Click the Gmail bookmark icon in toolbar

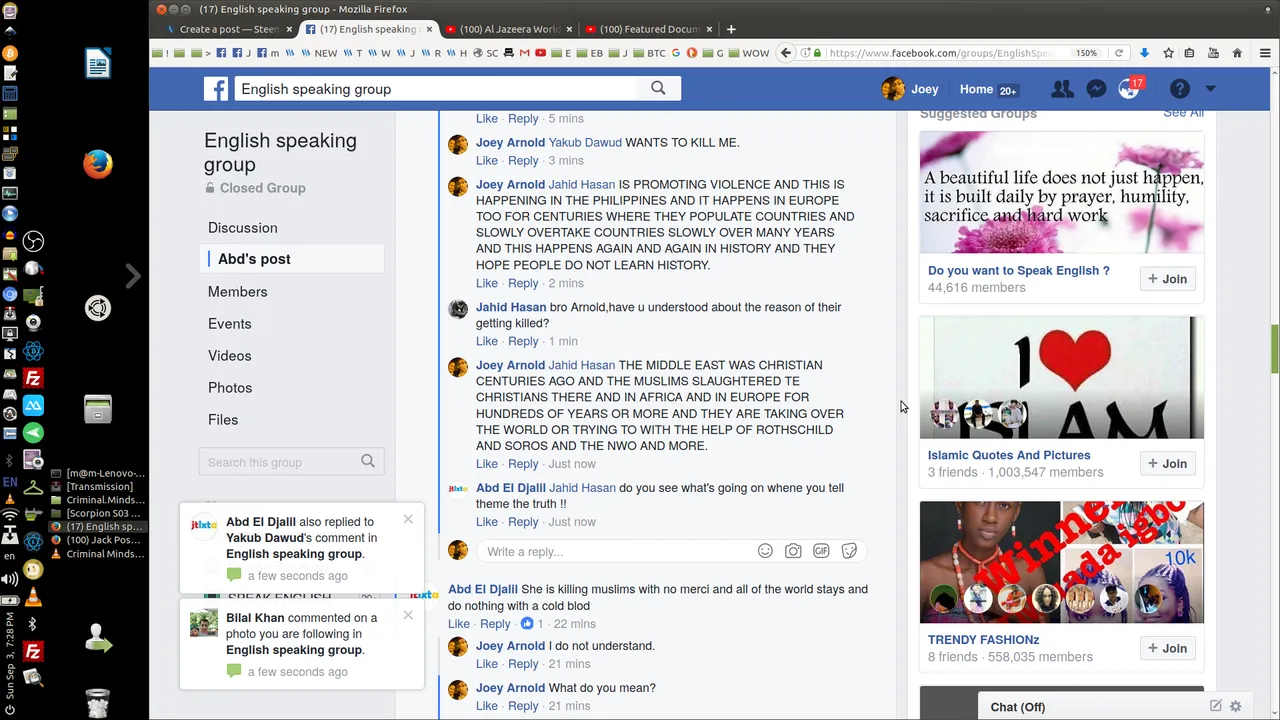pos(525,53)
